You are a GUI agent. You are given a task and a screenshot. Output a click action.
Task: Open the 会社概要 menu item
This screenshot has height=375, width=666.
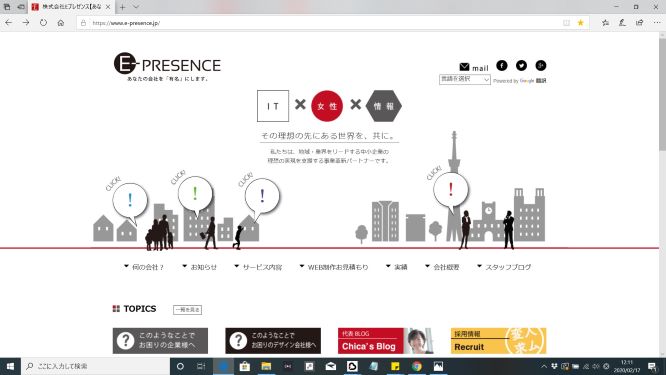[x=442, y=267]
